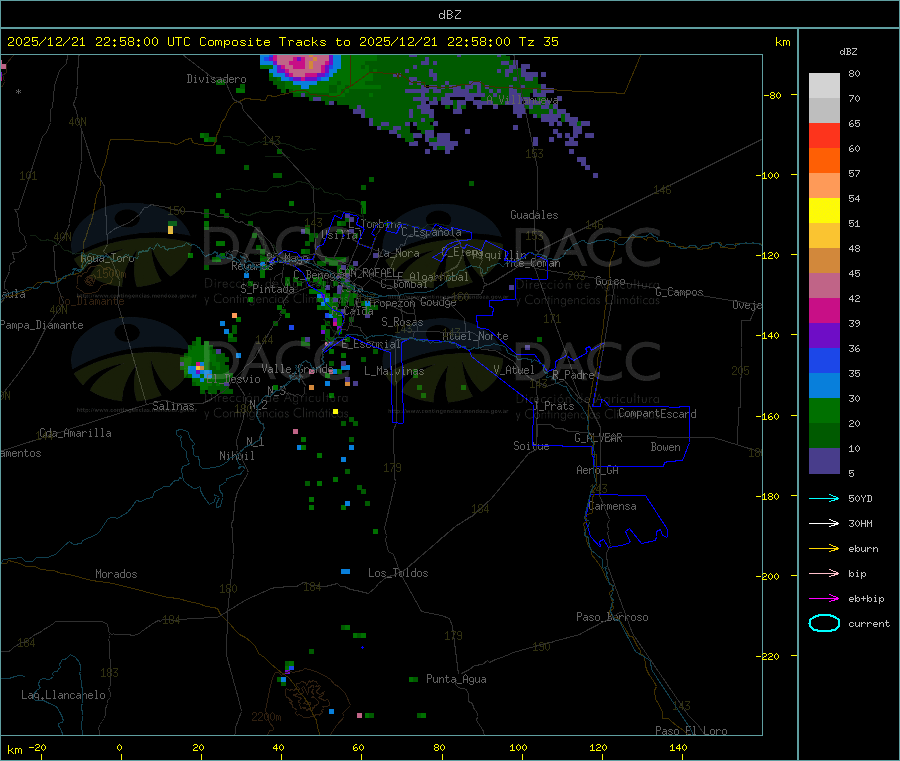The height and width of the screenshot is (761, 900).
Task: Click the red 65 dBZ color swatch
Action: click(x=824, y=135)
